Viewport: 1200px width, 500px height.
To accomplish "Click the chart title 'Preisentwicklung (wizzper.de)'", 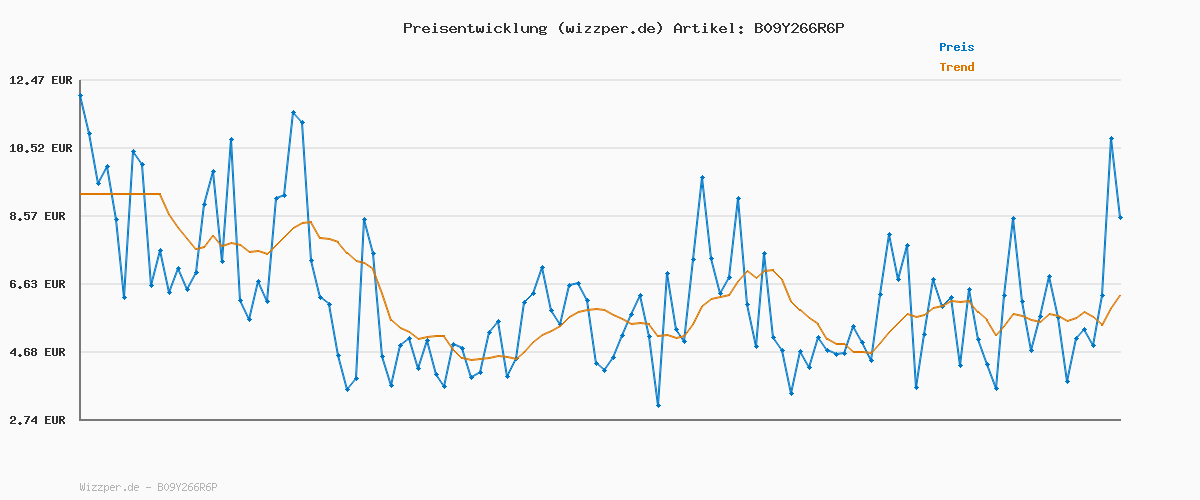I will coord(533,28).
